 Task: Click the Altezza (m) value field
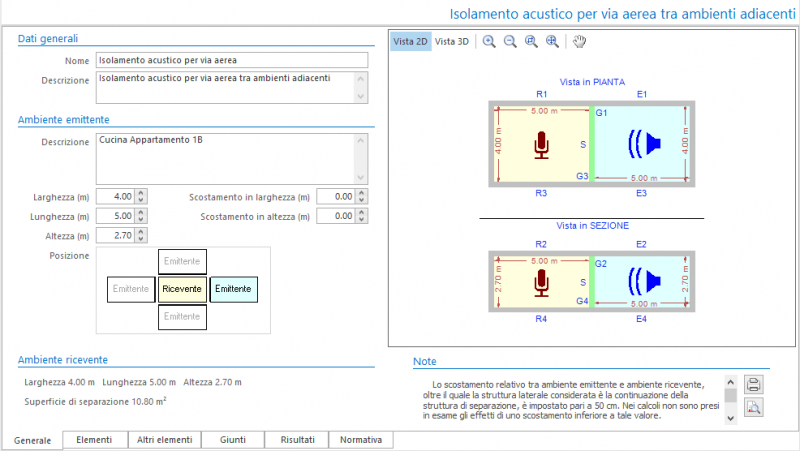tap(116, 235)
